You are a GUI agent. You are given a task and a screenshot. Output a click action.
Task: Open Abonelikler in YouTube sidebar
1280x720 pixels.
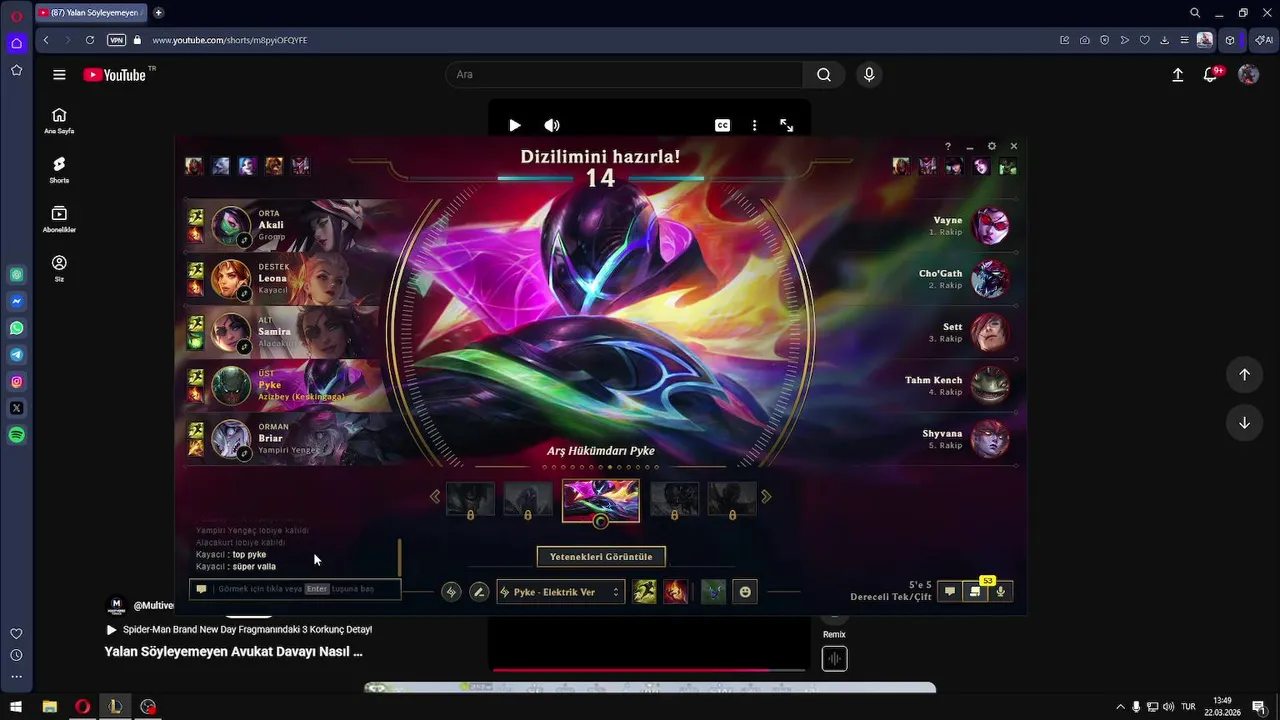[x=59, y=219]
